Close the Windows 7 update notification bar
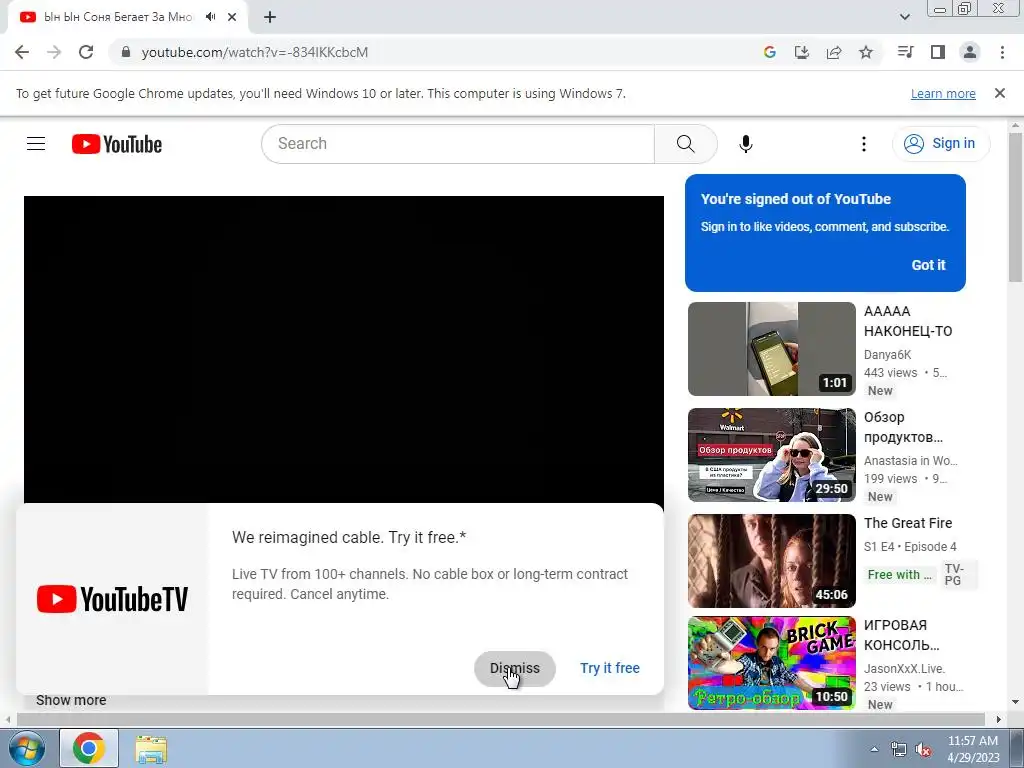This screenshot has height=768, width=1024. [x=1000, y=93]
